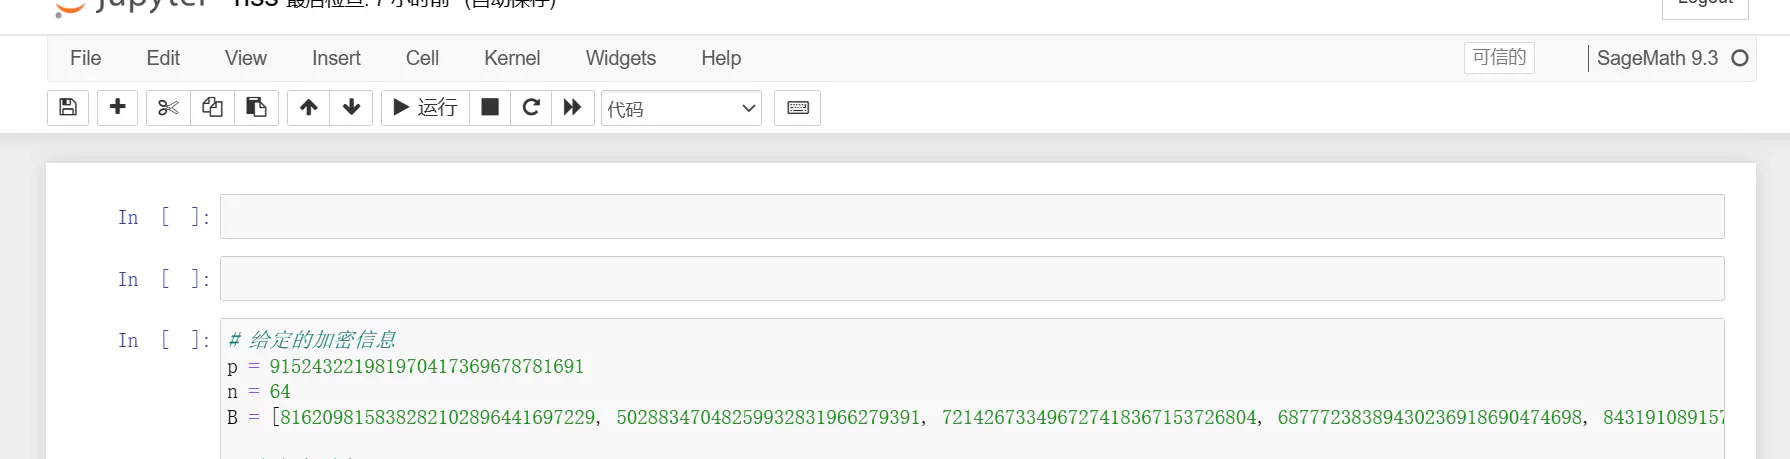Open the File menu
Screen dimensions: 1790x459
pyautogui.click(x=85, y=58)
